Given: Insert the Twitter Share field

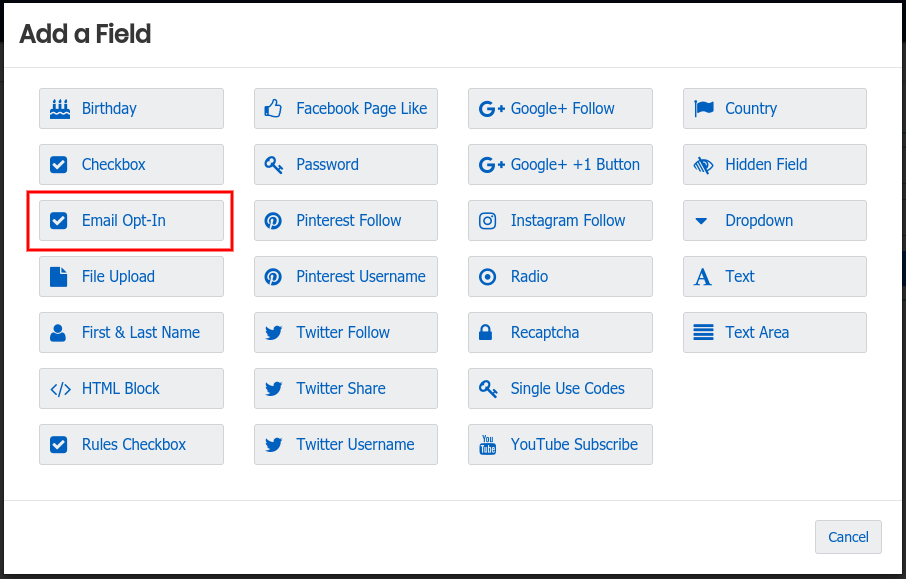Looking at the screenshot, I should 345,389.
